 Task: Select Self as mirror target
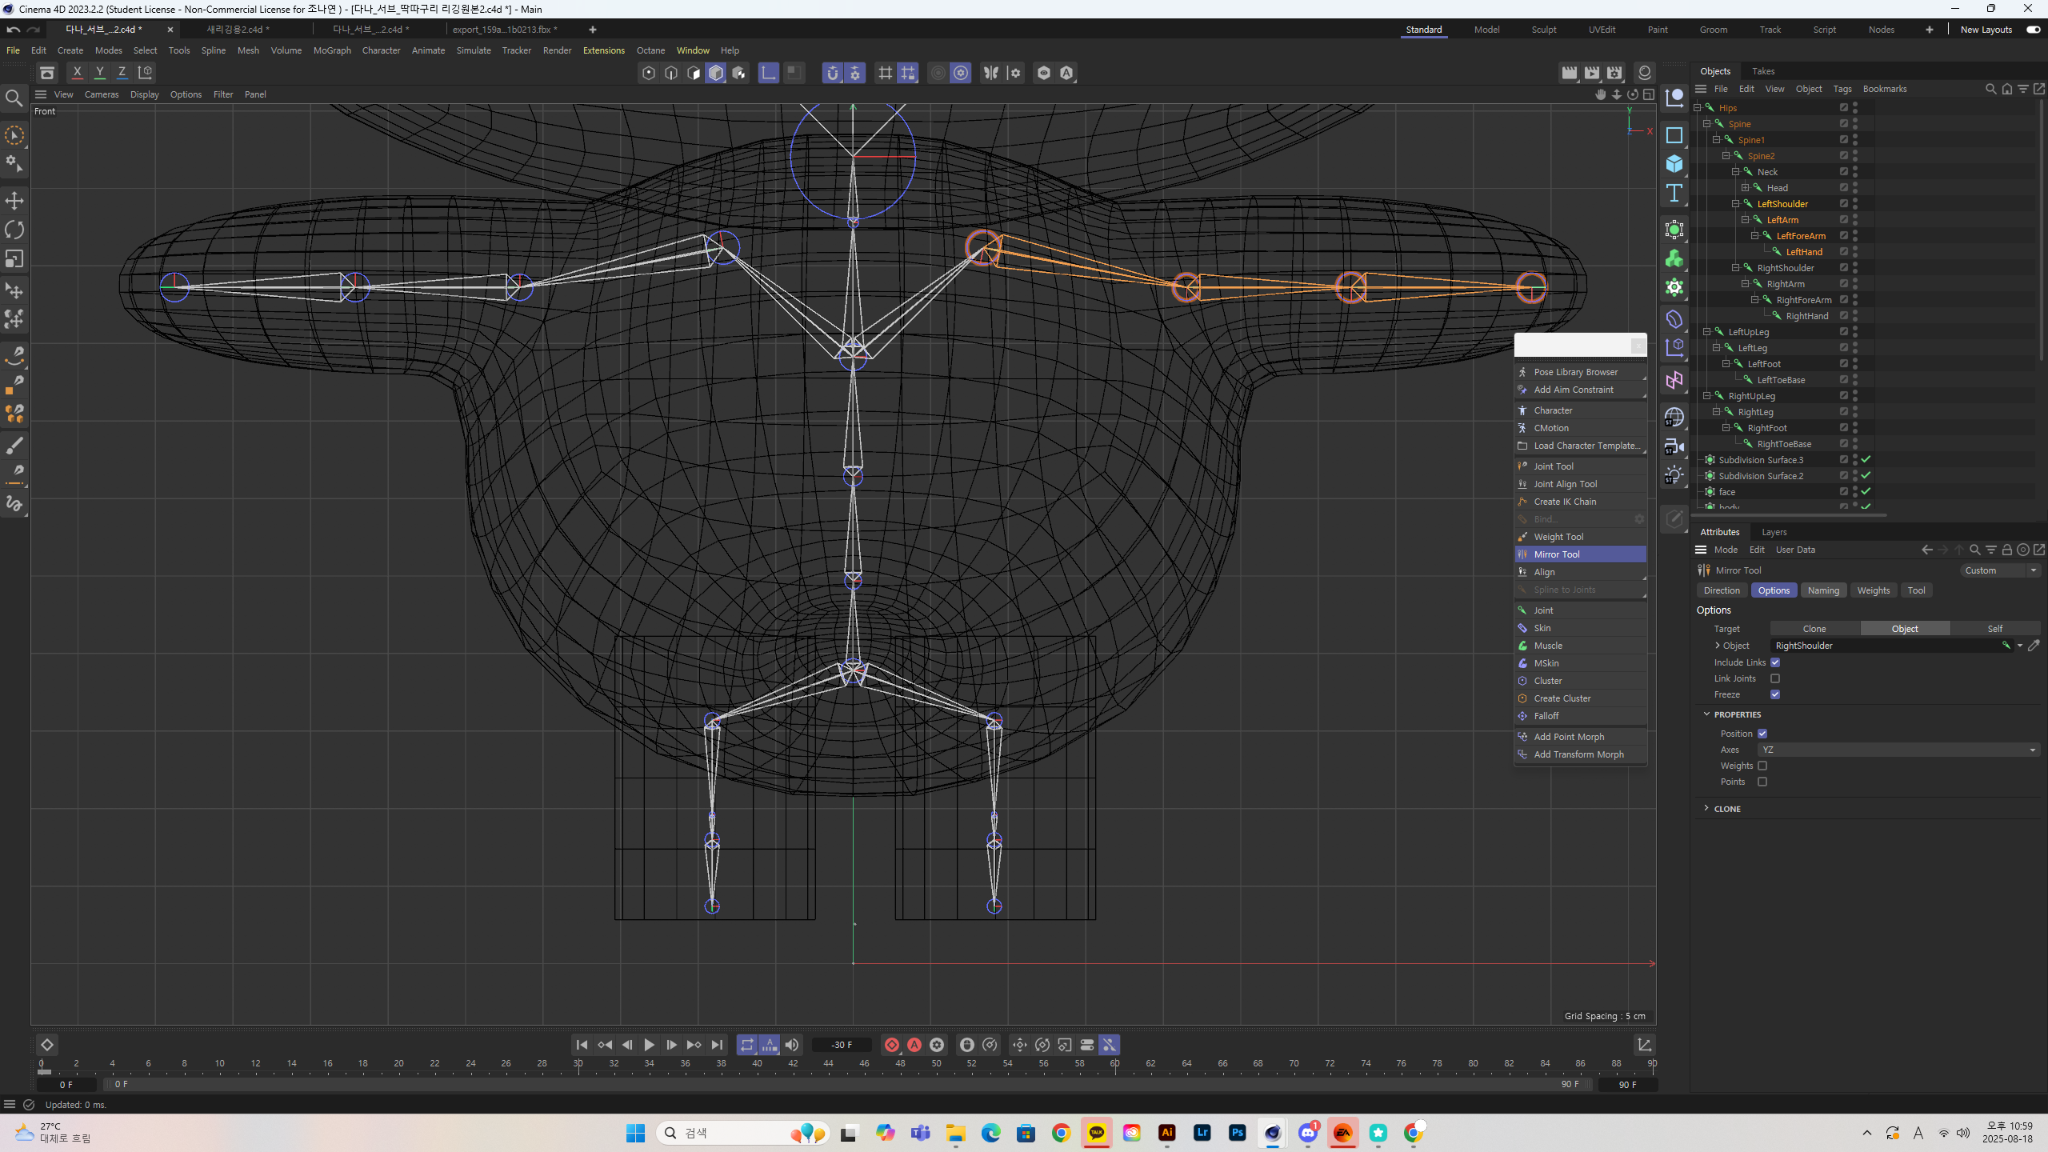(x=1995, y=629)
